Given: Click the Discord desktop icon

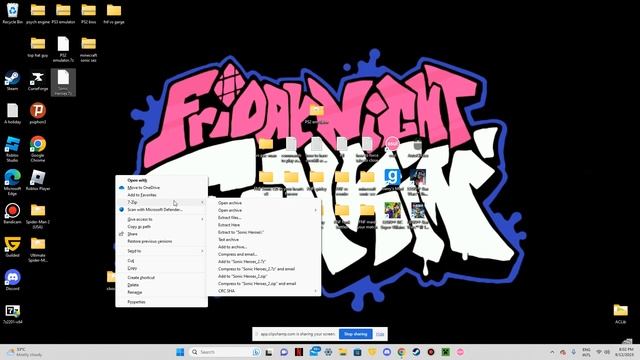Looking at the screenshot, I should point(12,280).
